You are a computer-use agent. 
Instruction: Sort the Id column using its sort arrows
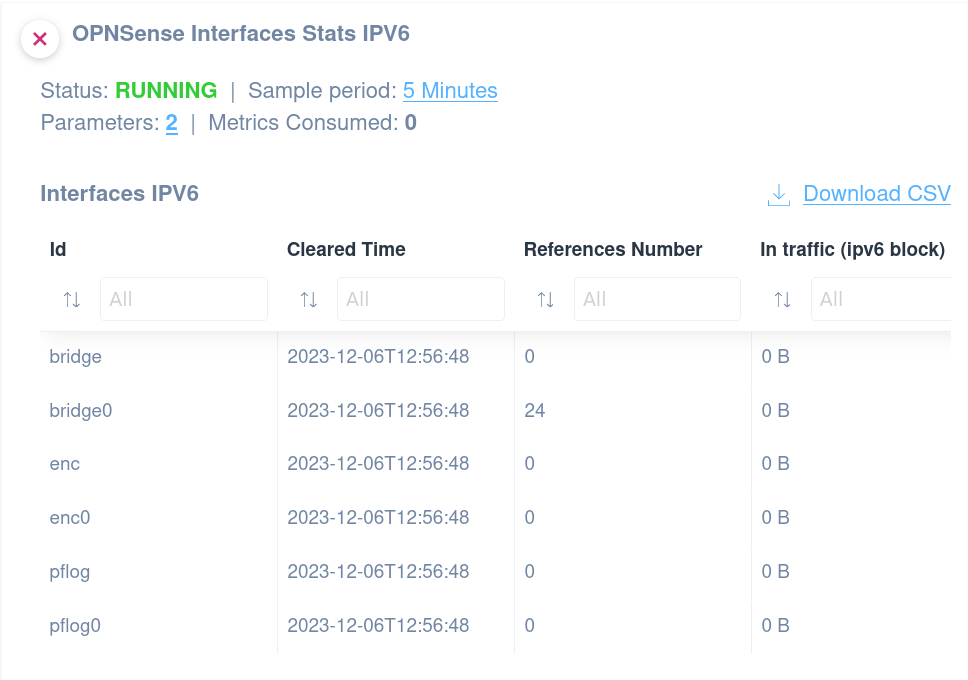pyautogui.click(x=71, y=298)
